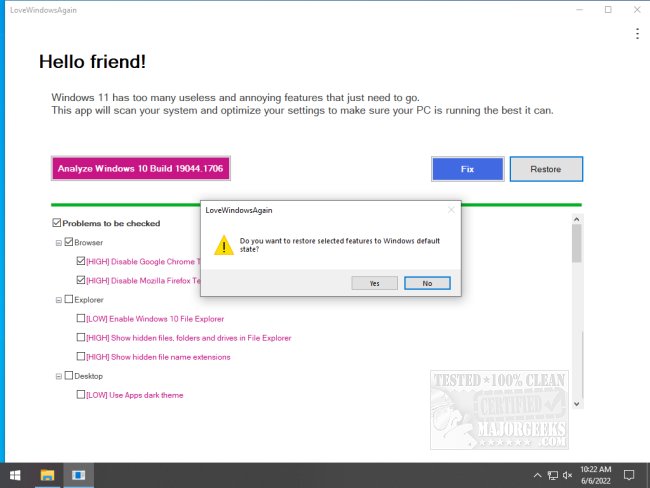Maximize the LoveWindowsAgain window
Screen dimensions: 650x488
[608, 10]
